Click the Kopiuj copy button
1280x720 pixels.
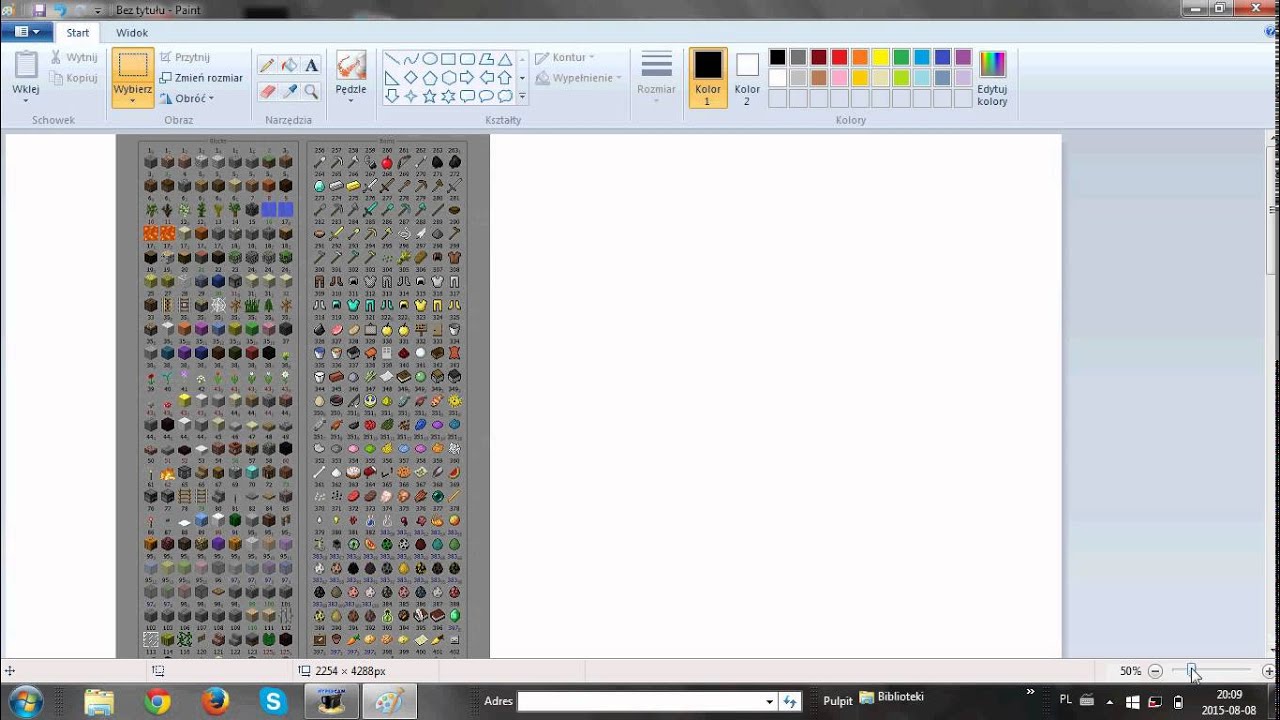tap(74, 78)
